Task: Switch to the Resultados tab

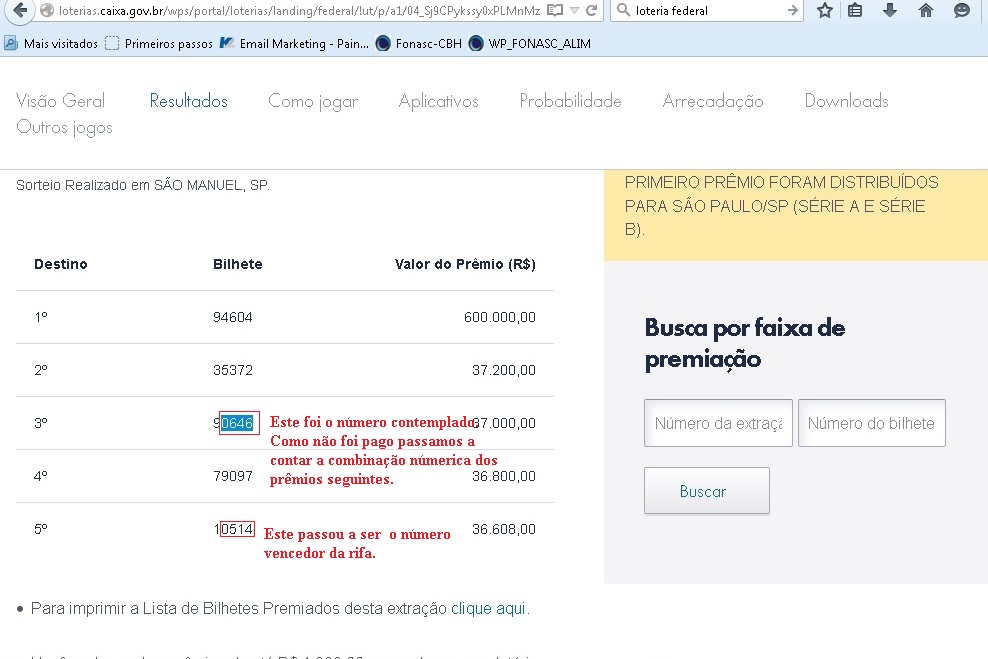Action: click(188, 101)
